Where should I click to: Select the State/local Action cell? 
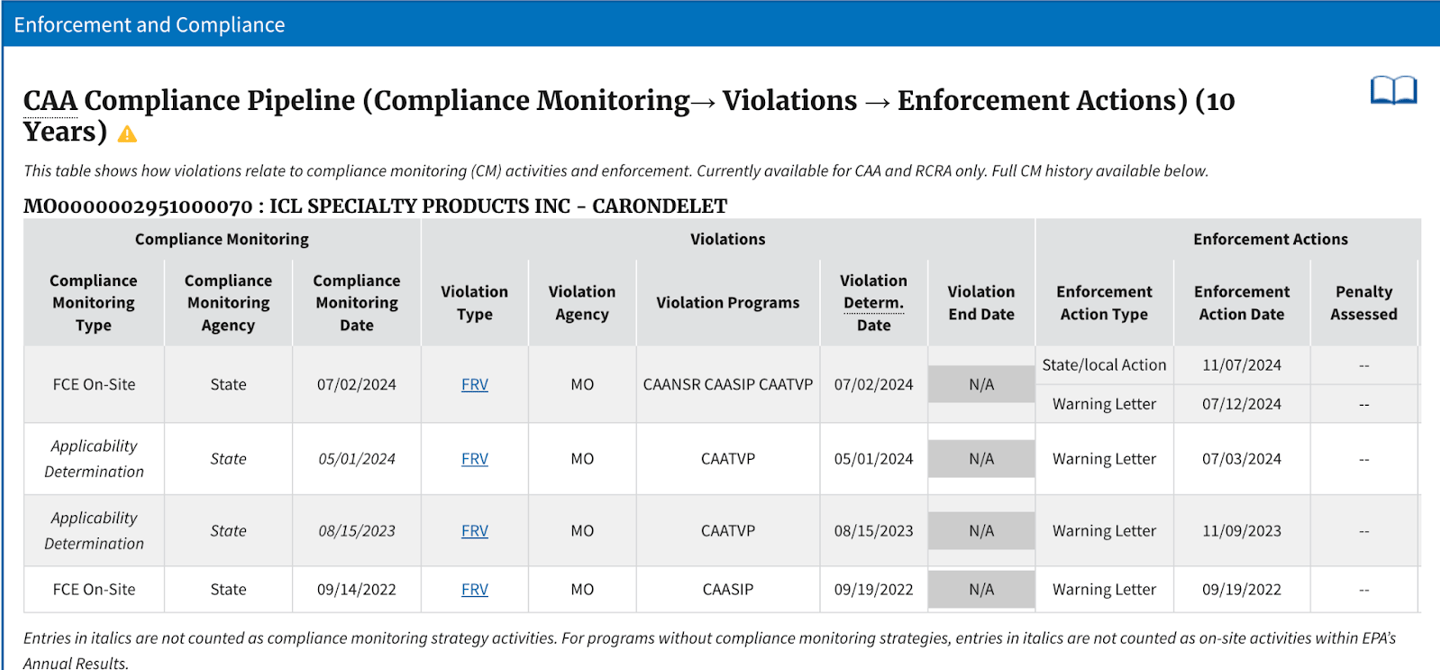[1104, 365]
